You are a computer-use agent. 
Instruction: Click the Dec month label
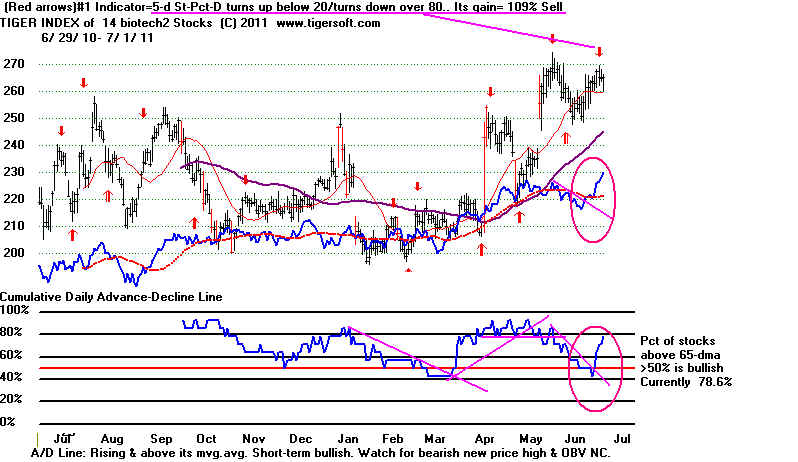click(300, 439)
